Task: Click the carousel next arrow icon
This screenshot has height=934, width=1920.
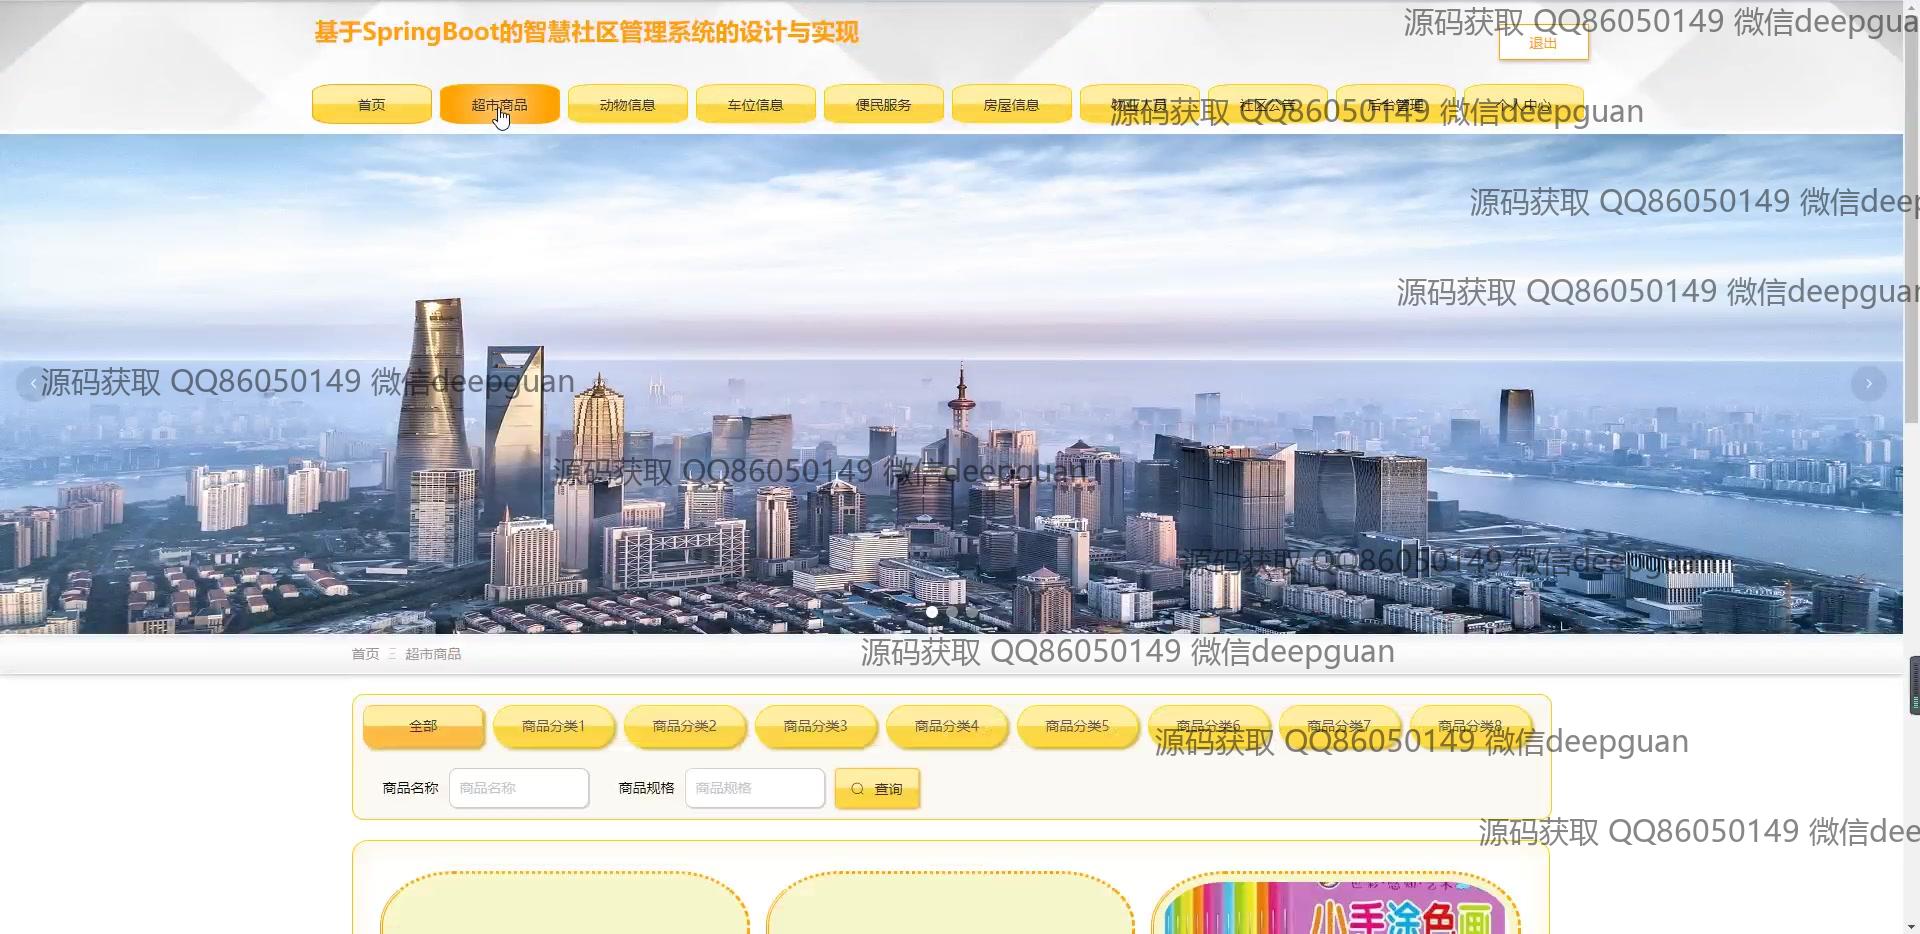Action: point(1868,384)
